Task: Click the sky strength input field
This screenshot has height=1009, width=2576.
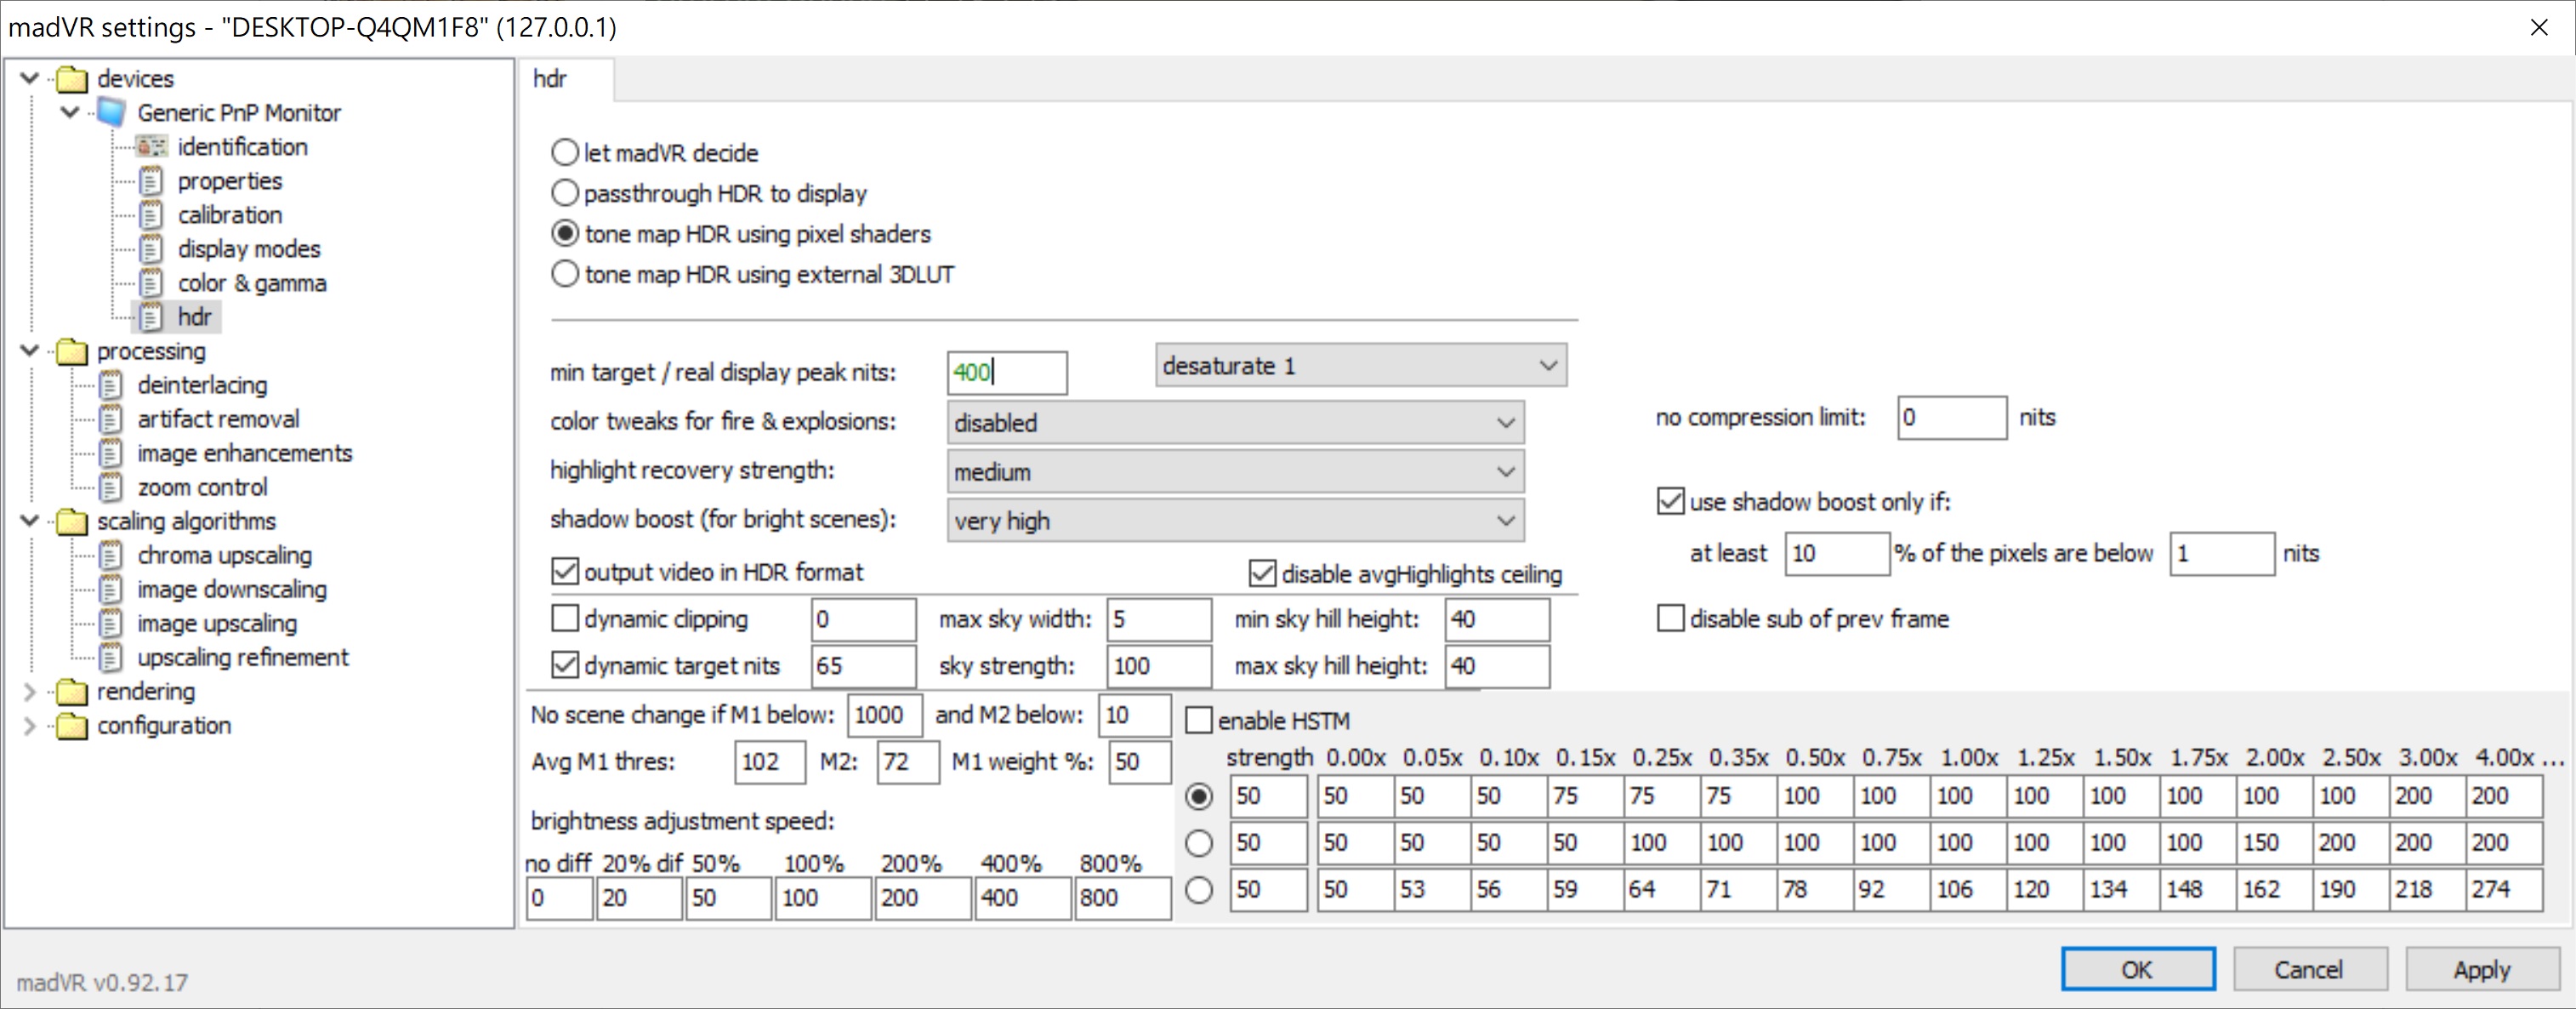Action: pos(1159,666)
